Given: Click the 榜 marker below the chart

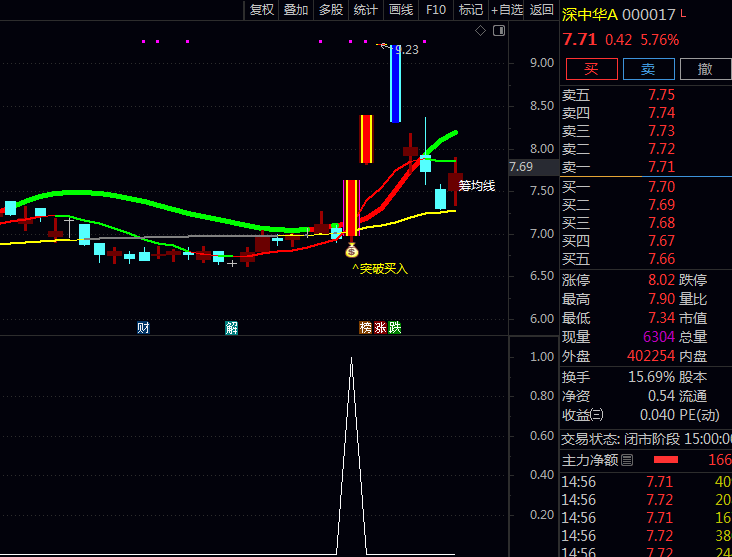Looking at the screenshot, I should (366, 328).
